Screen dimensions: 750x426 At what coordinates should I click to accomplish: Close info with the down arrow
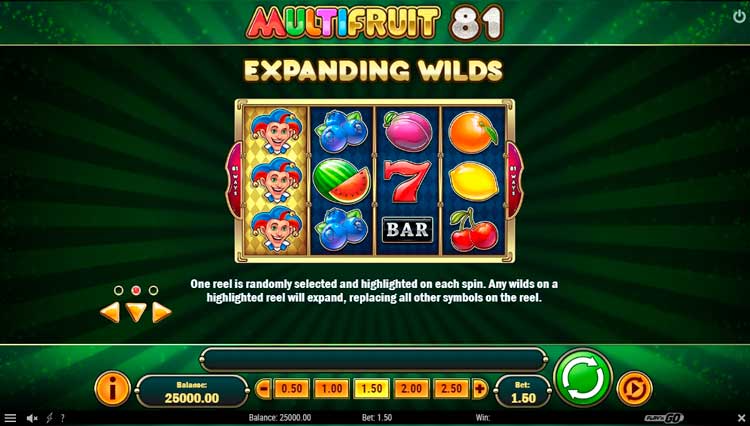(x=136, y=313)
